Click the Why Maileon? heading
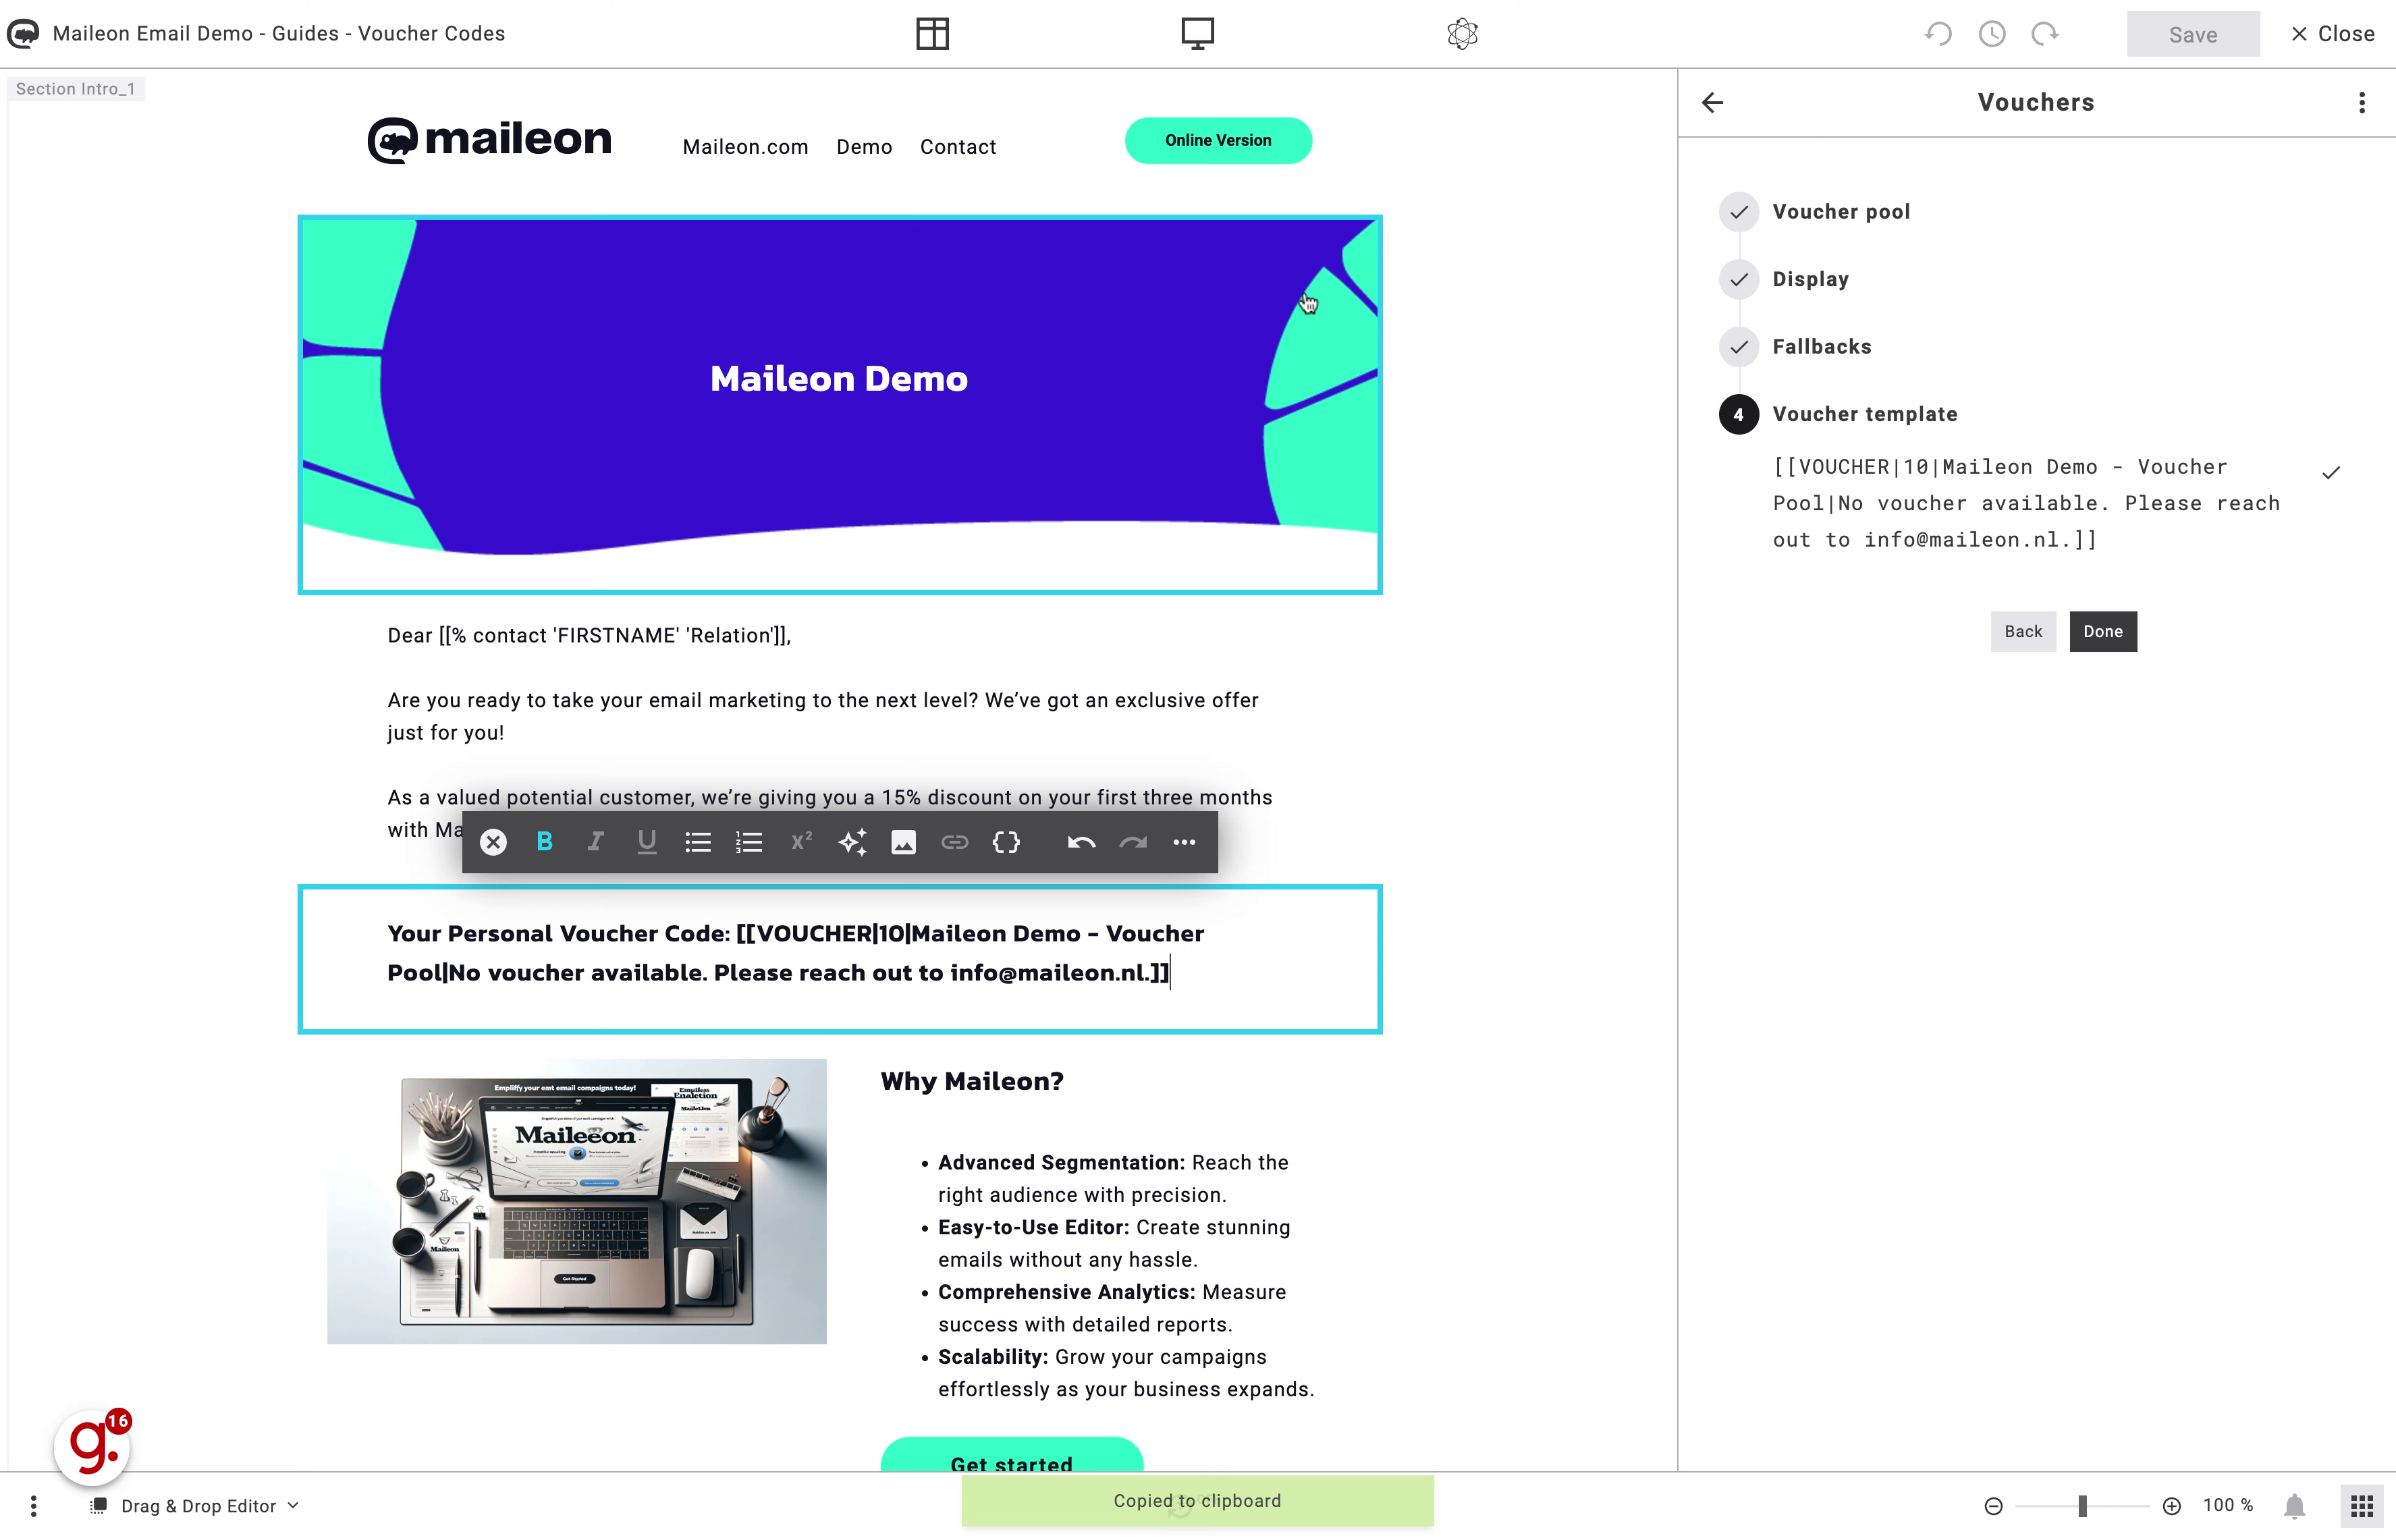This screenshot has height=1540, width=2396. (972, 1081)
